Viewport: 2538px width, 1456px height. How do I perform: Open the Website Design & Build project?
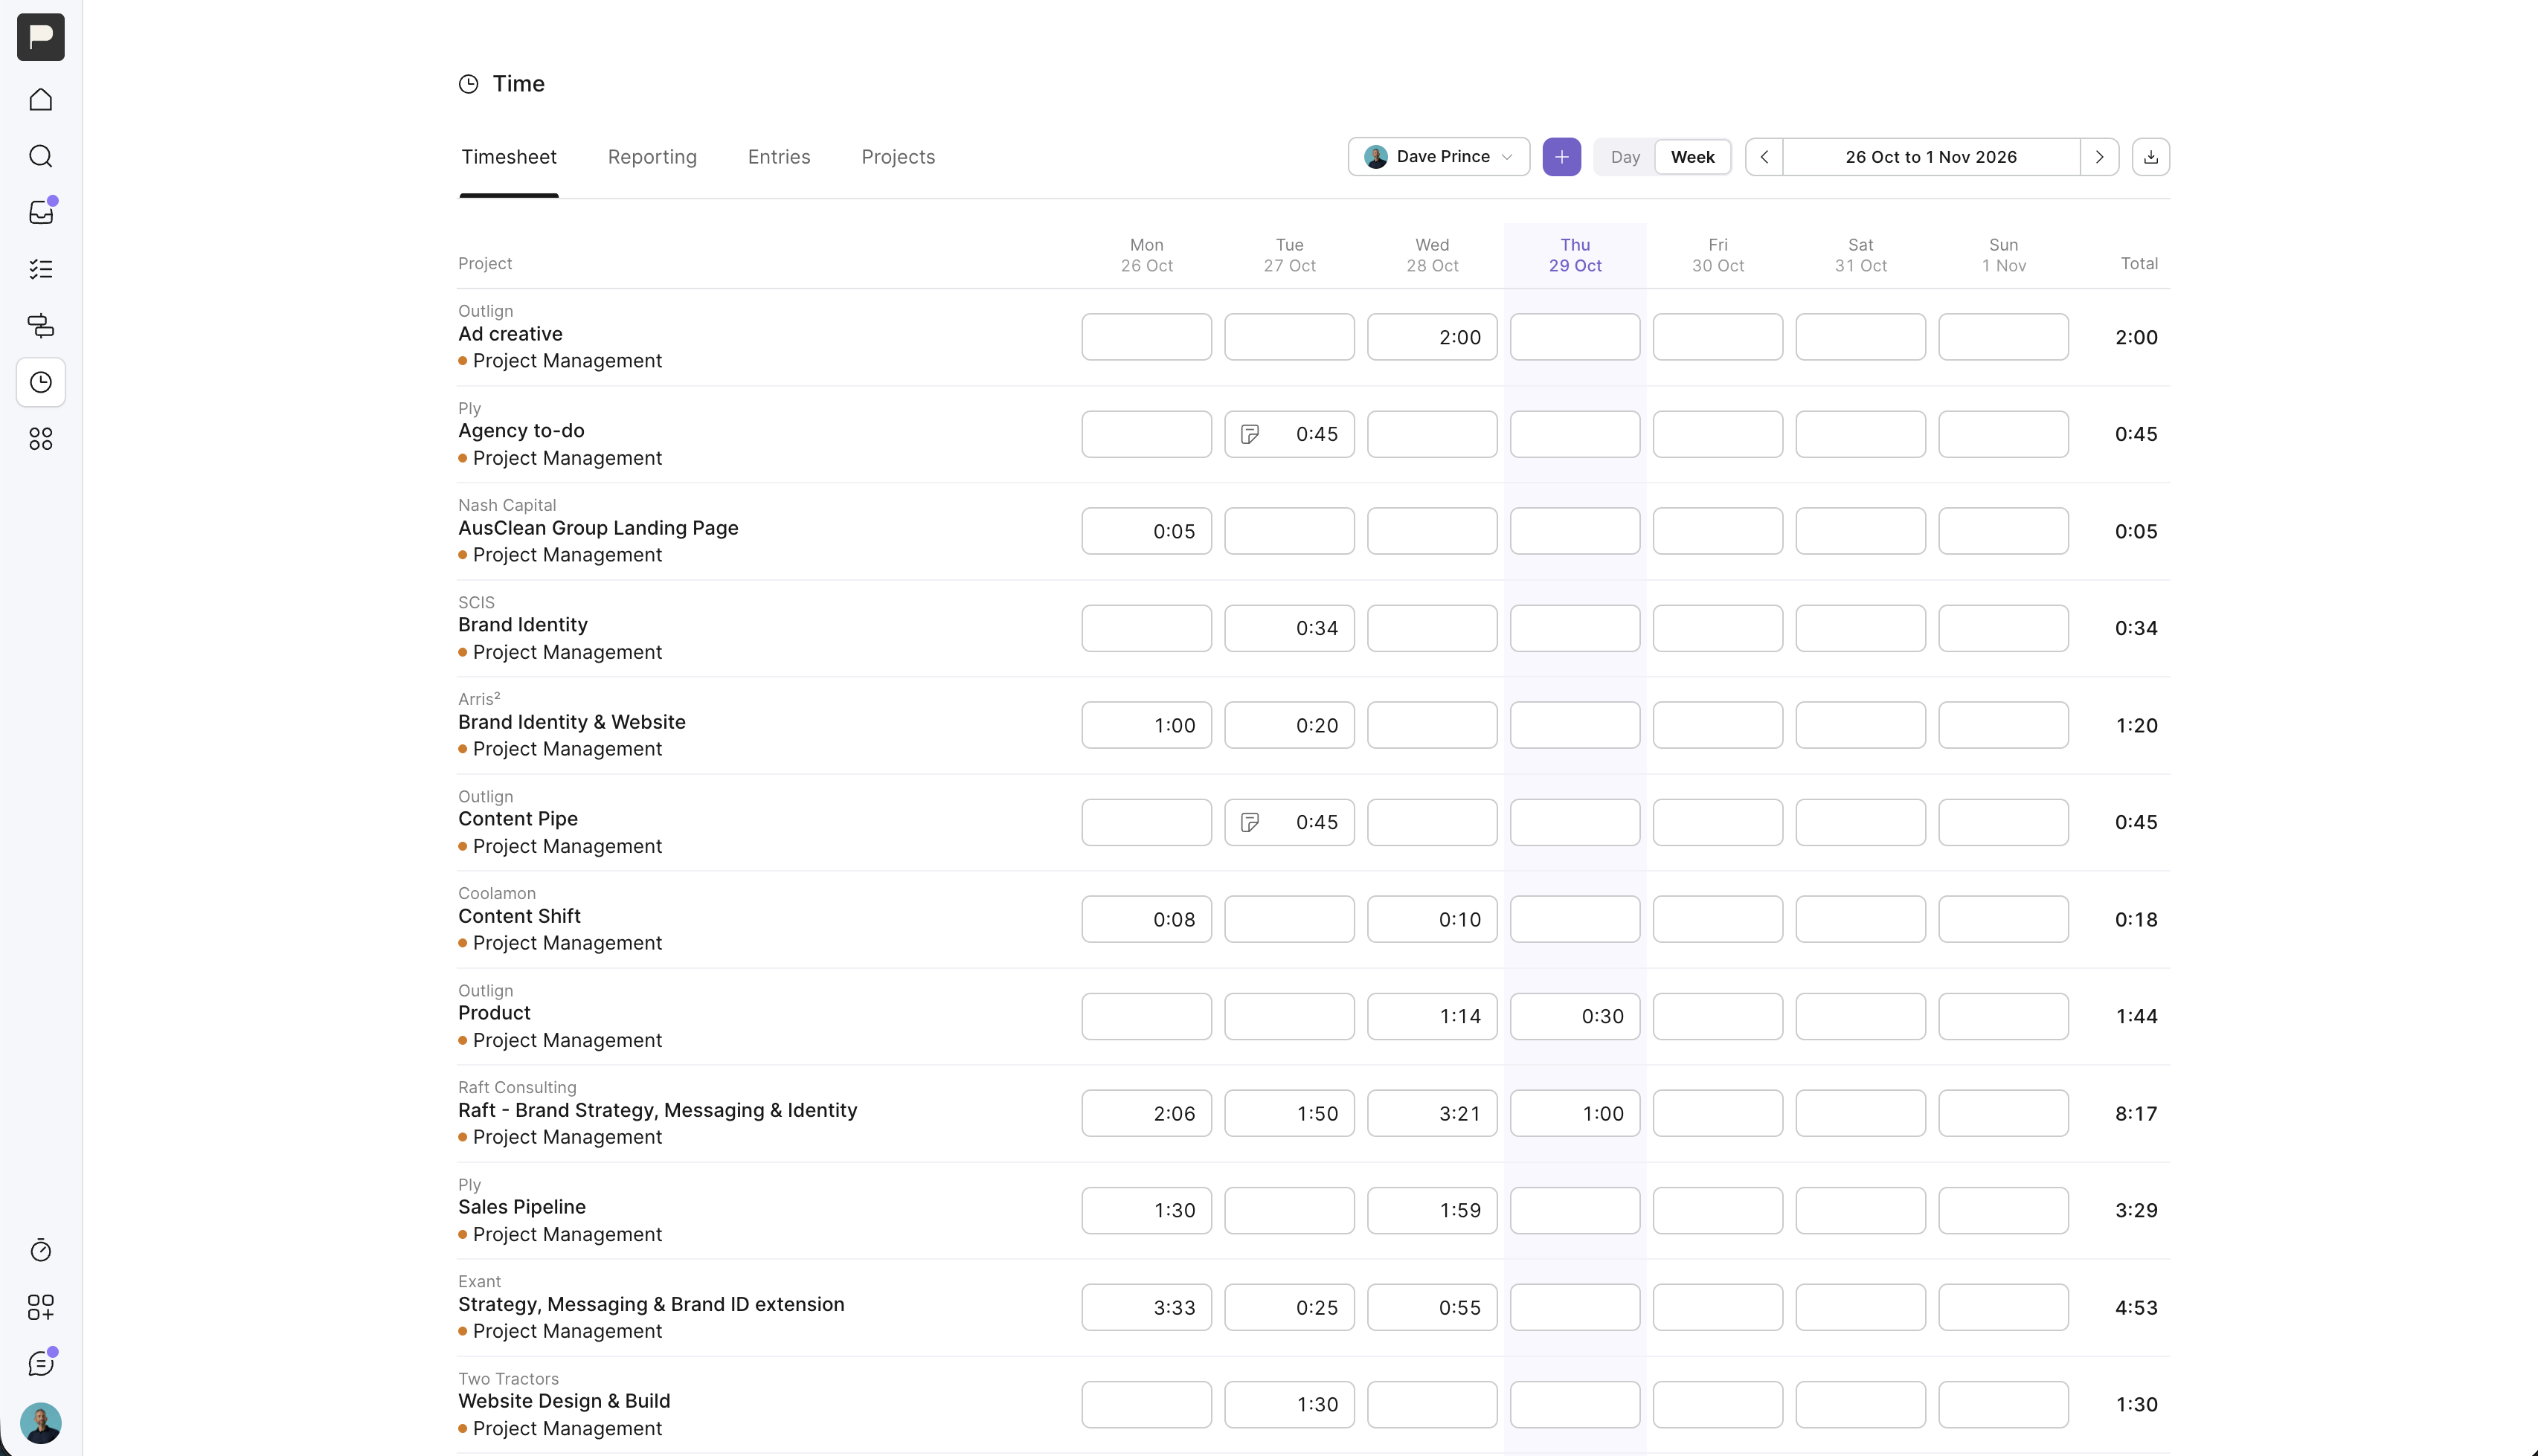[x=564, y=1401]
